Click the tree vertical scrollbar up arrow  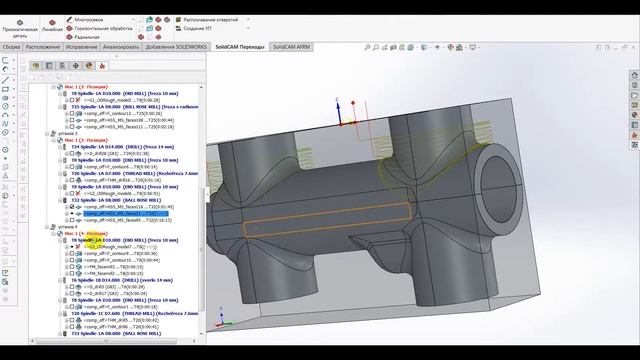click(201, 87)
